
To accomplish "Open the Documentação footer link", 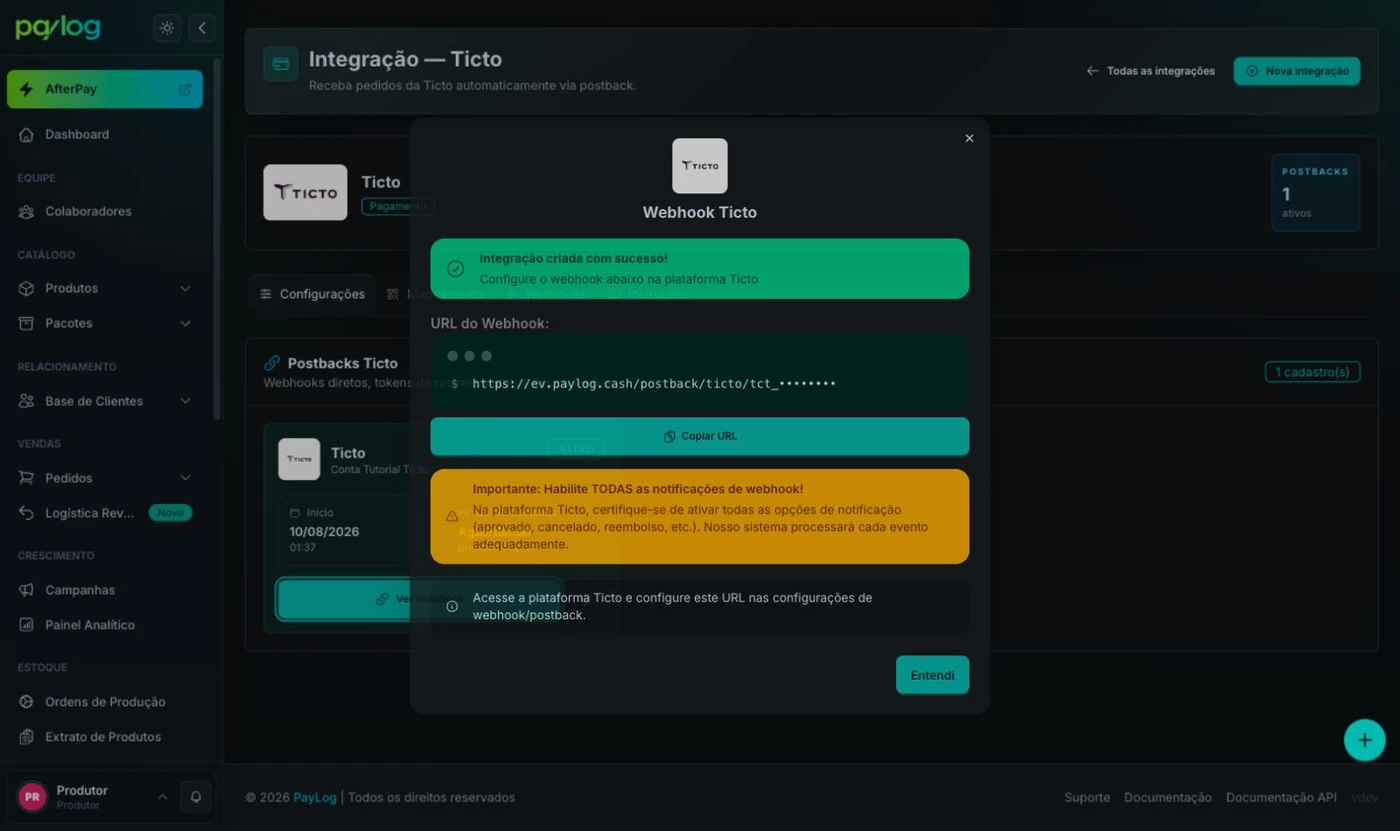I will pyautogui.click(x=1168, y=797).
